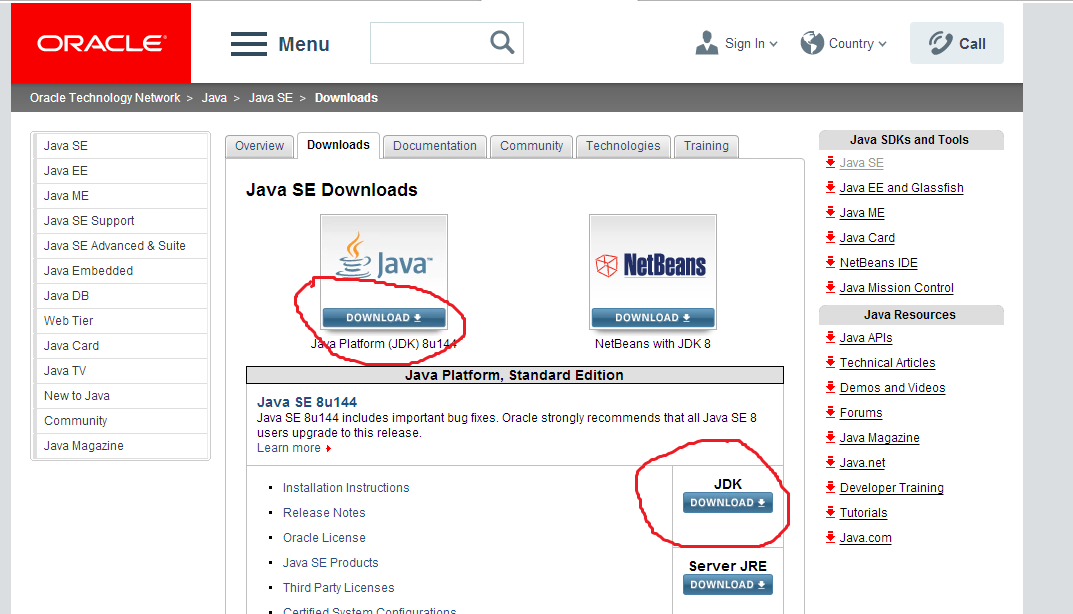
Task: Click download arrow icon beside Tutorials
Action: coord(830,512)
